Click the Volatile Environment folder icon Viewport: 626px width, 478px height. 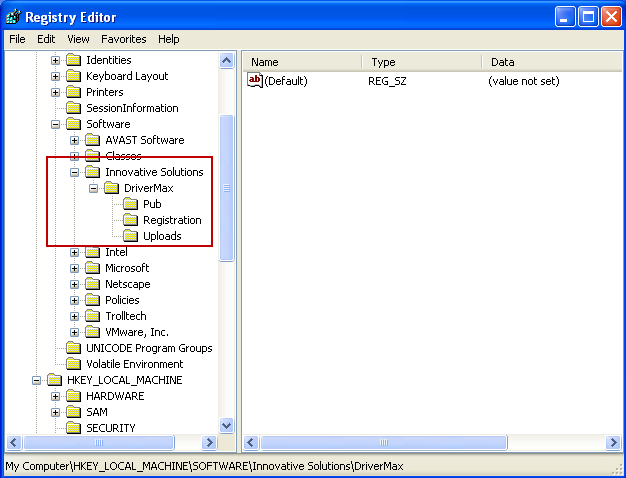pyautogui.click(x=73, y=364)
